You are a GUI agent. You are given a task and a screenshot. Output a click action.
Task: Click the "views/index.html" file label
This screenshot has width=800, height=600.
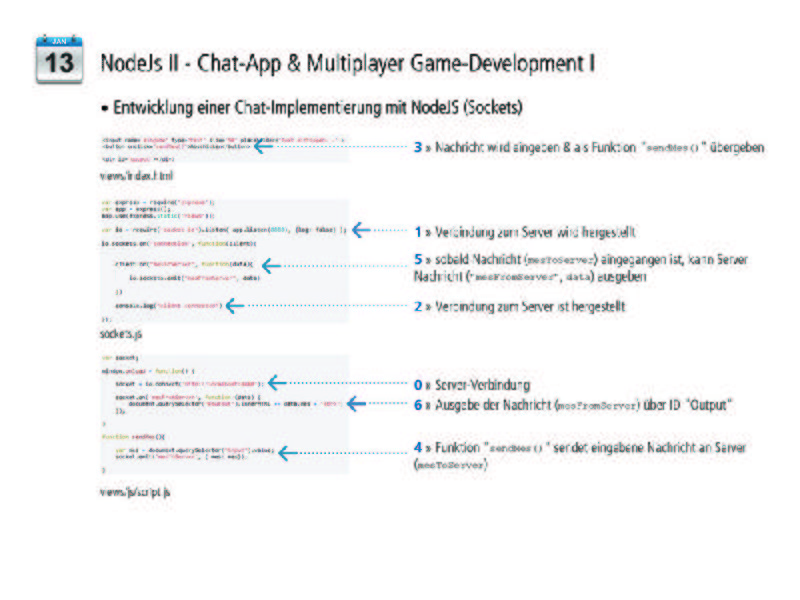coord(137,176)
